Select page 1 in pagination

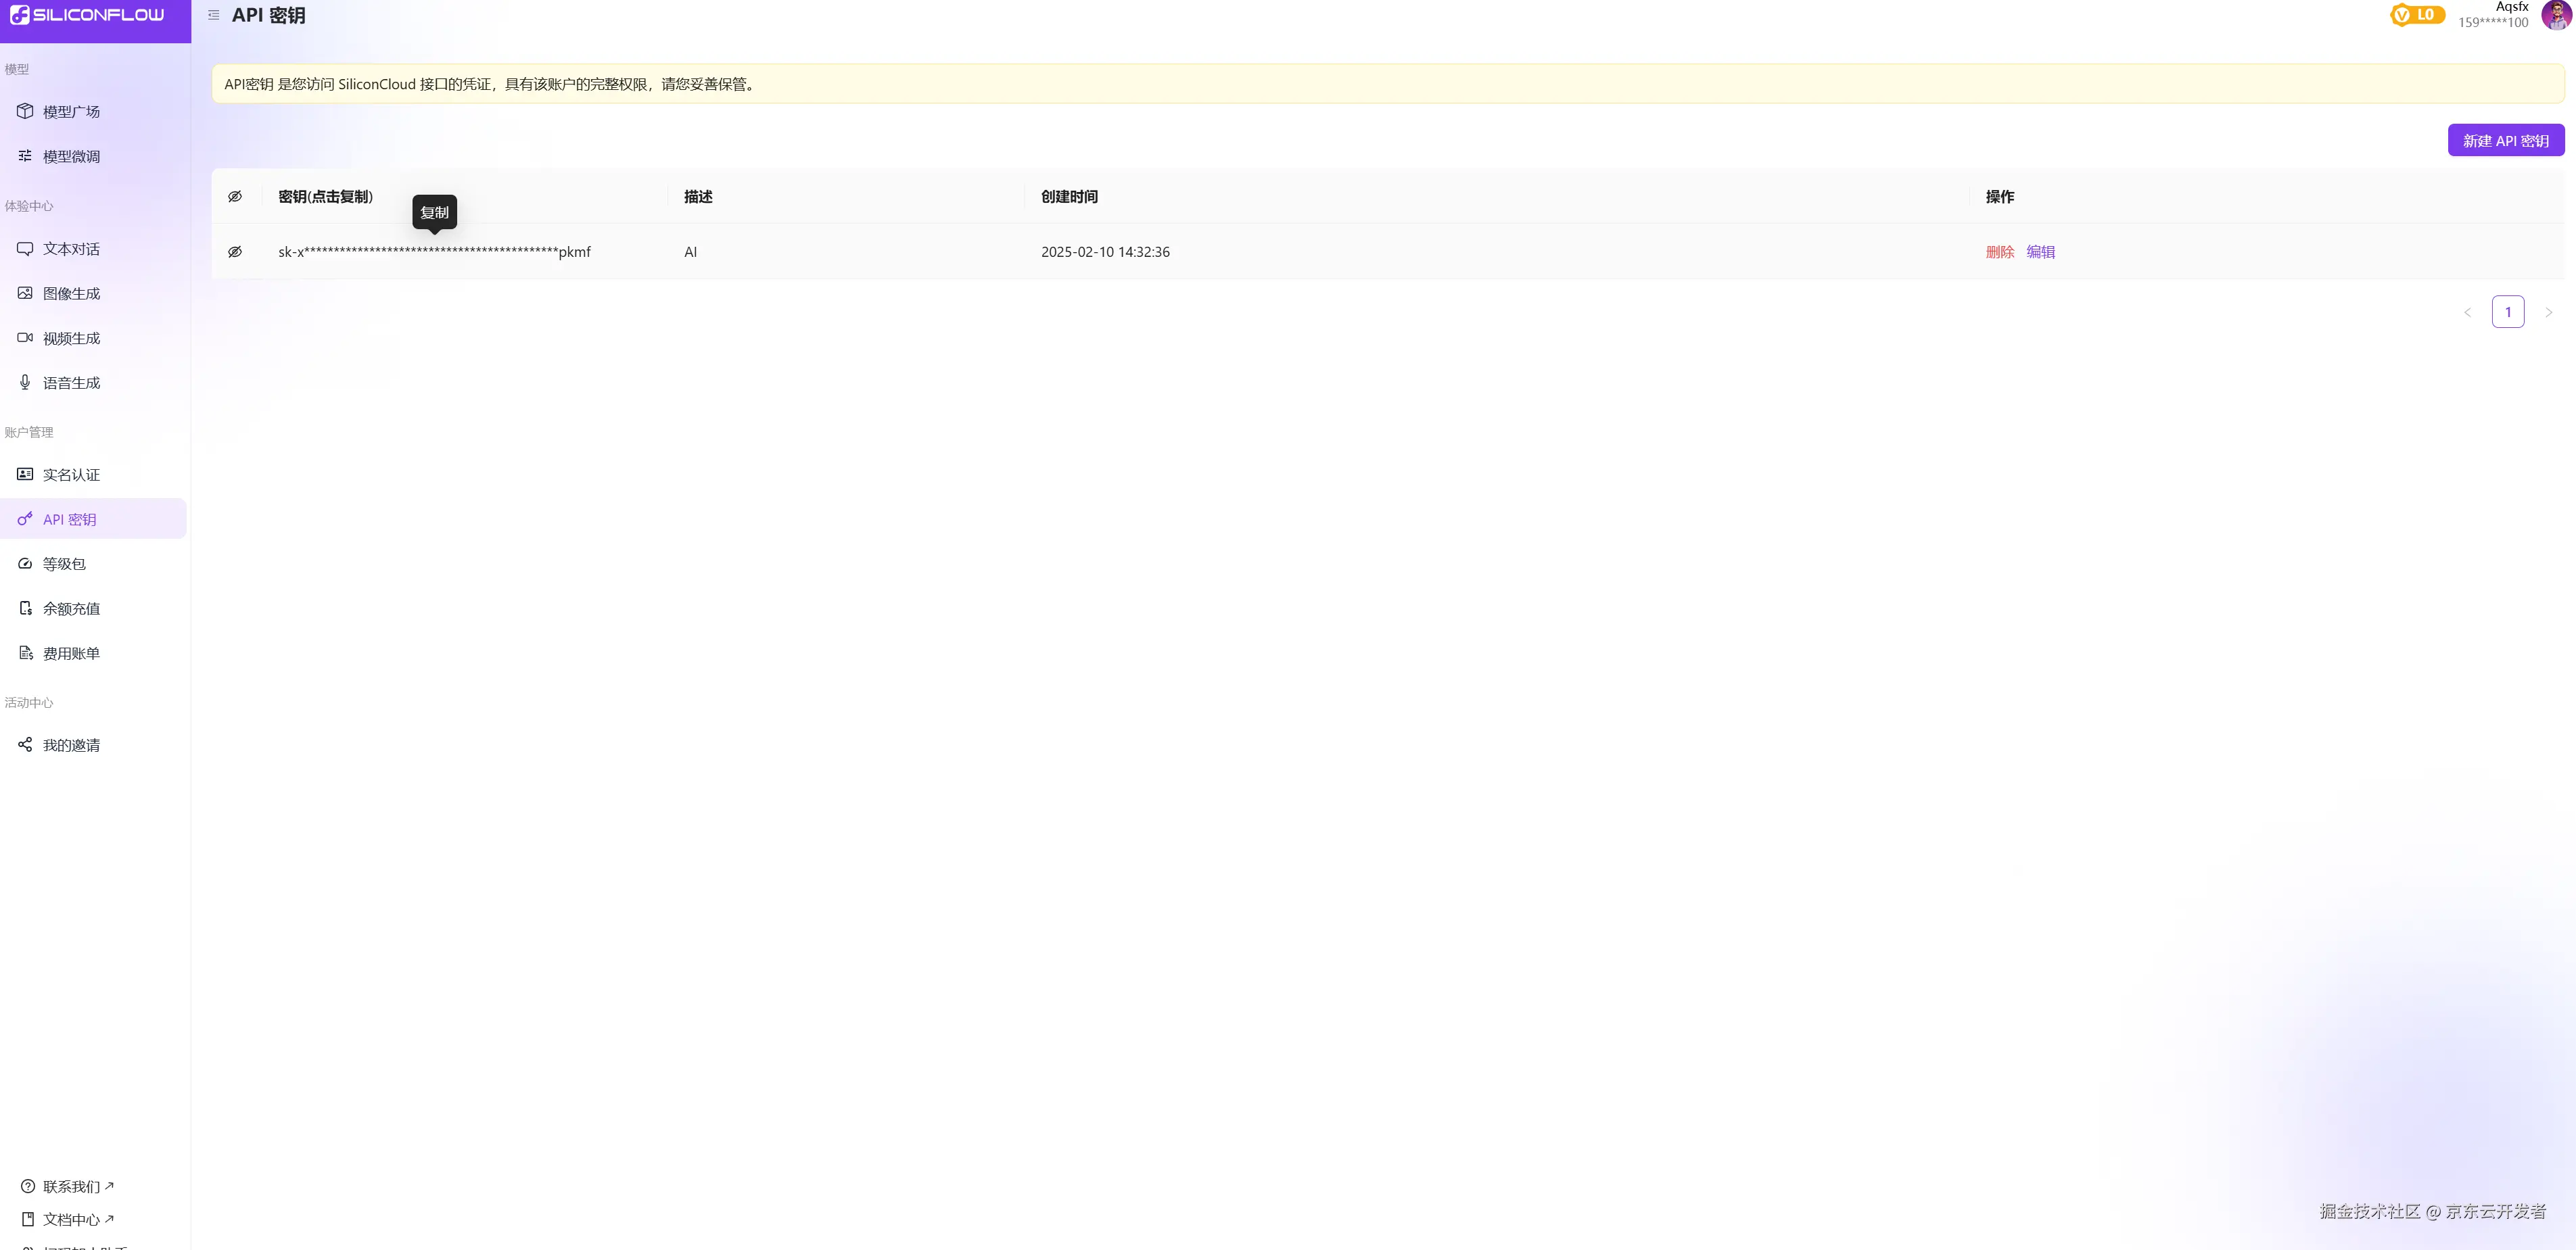2507,312
